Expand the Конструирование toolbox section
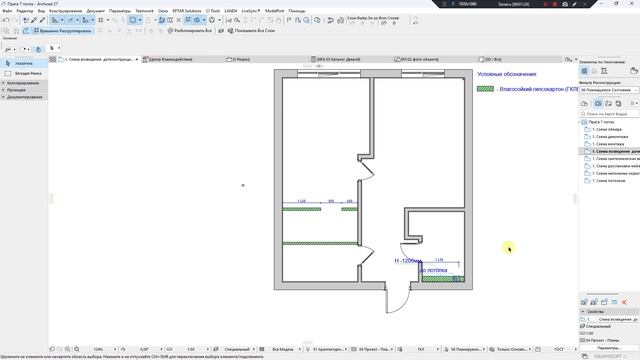Viewport: 640px width, 360px height. [x=24, y=83]
